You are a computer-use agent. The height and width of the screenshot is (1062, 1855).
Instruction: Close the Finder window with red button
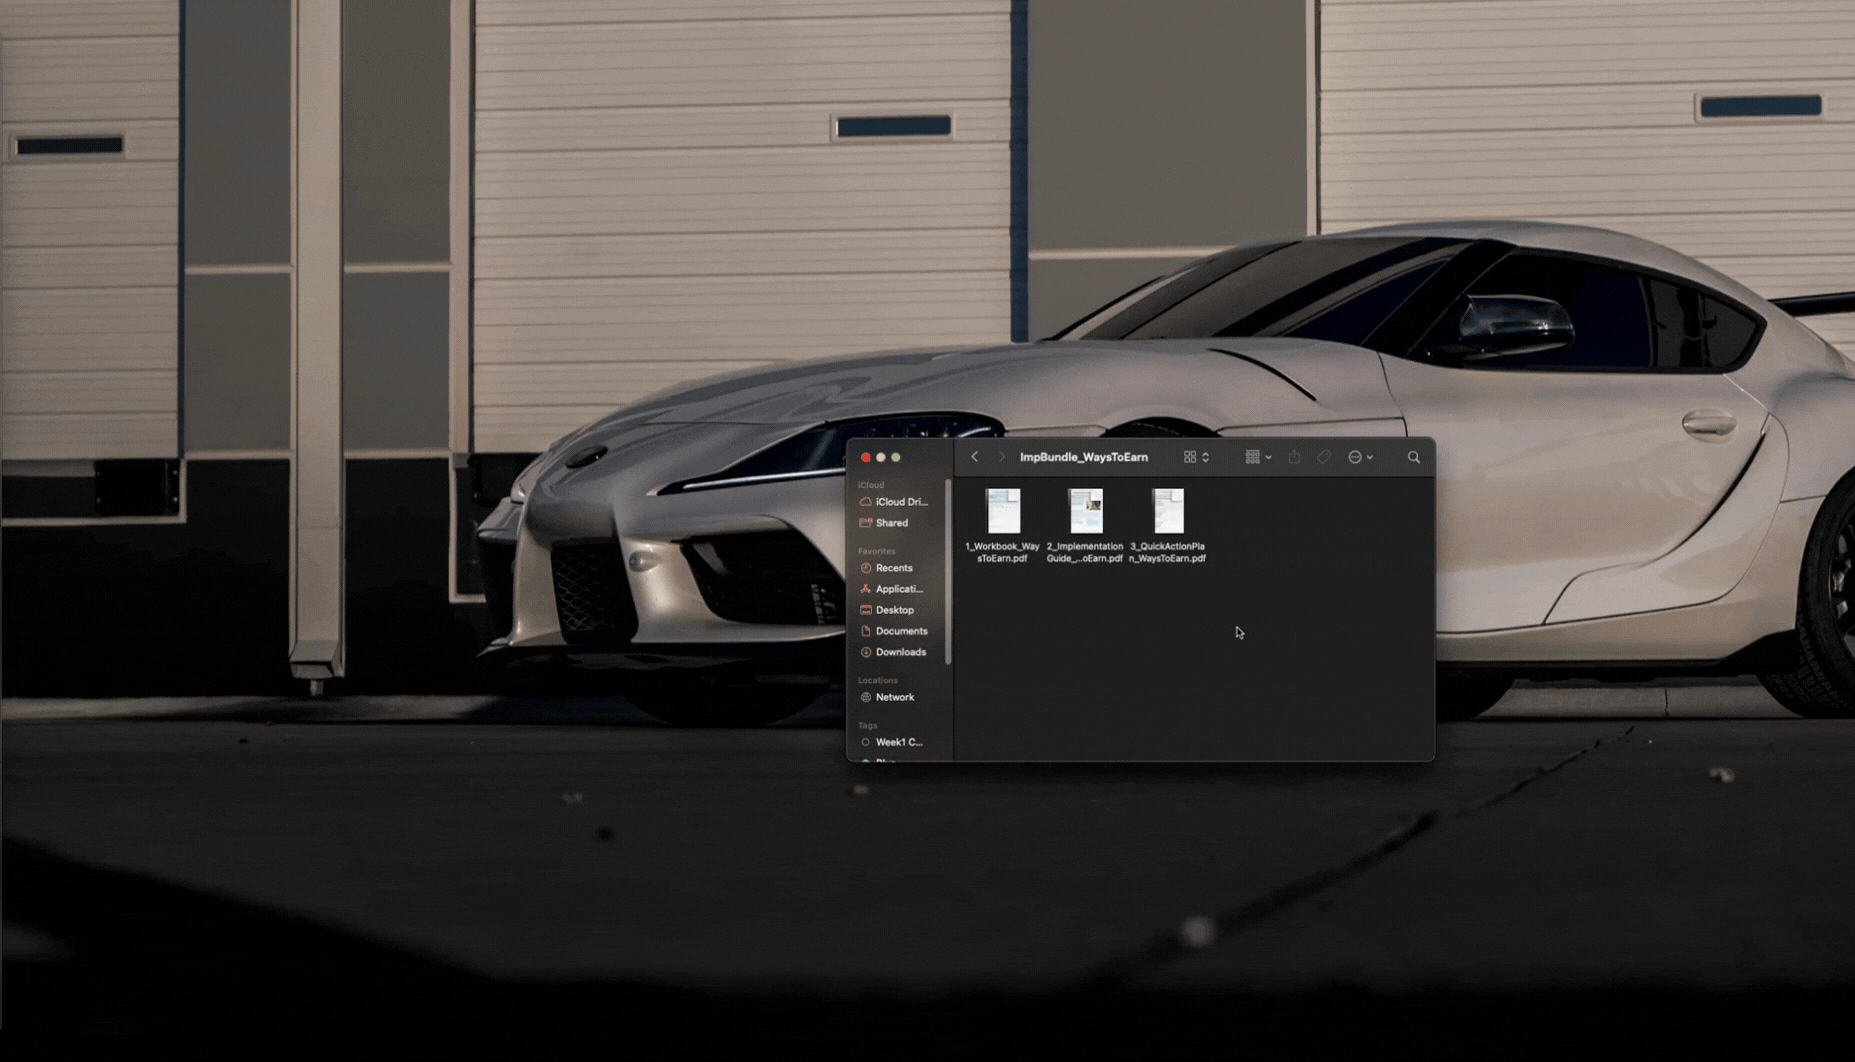[x=866, y=457]
